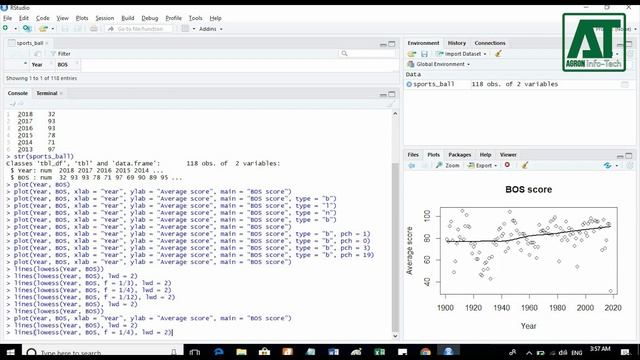
Task: Maximize the Console pane
Action: coord(392,94)
